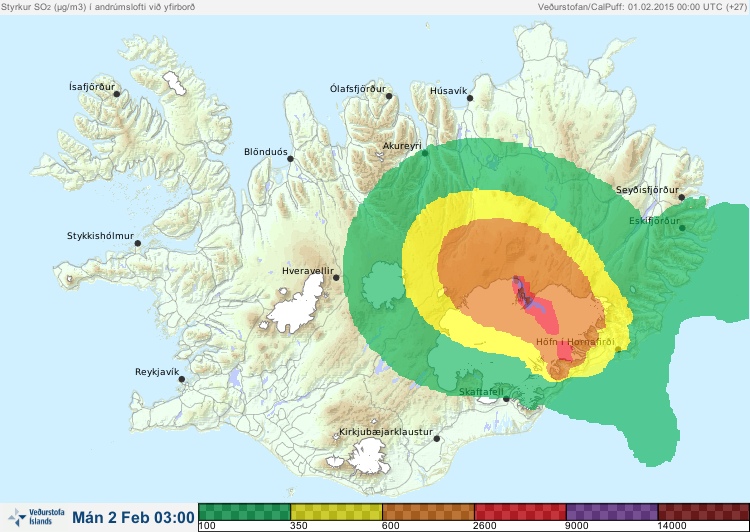Click the Blönduós town label
This screenshot has height=532, width=750.
[266, 152]
